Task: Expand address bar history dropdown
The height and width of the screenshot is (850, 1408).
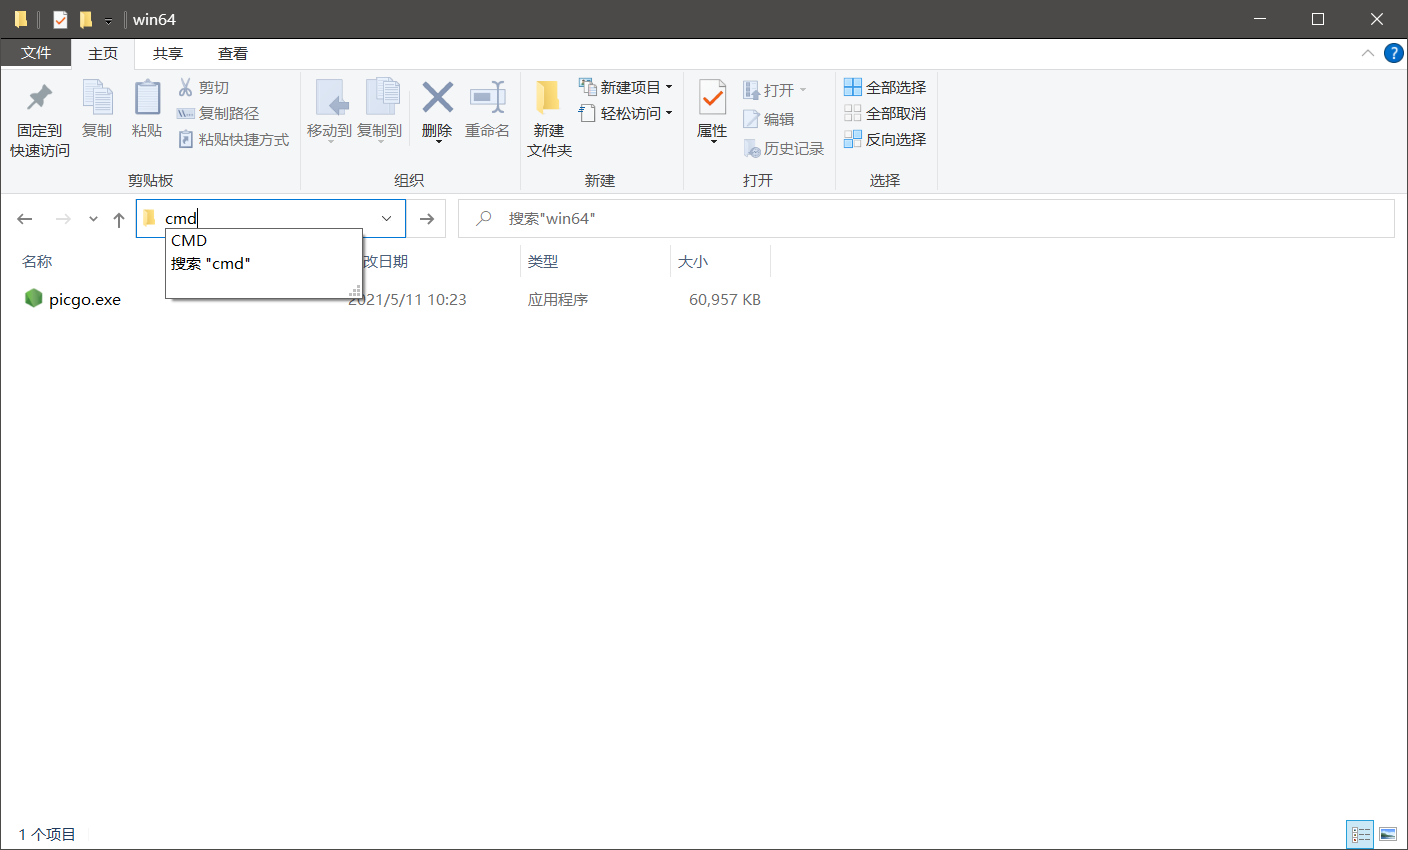Action: click(387, 218)
